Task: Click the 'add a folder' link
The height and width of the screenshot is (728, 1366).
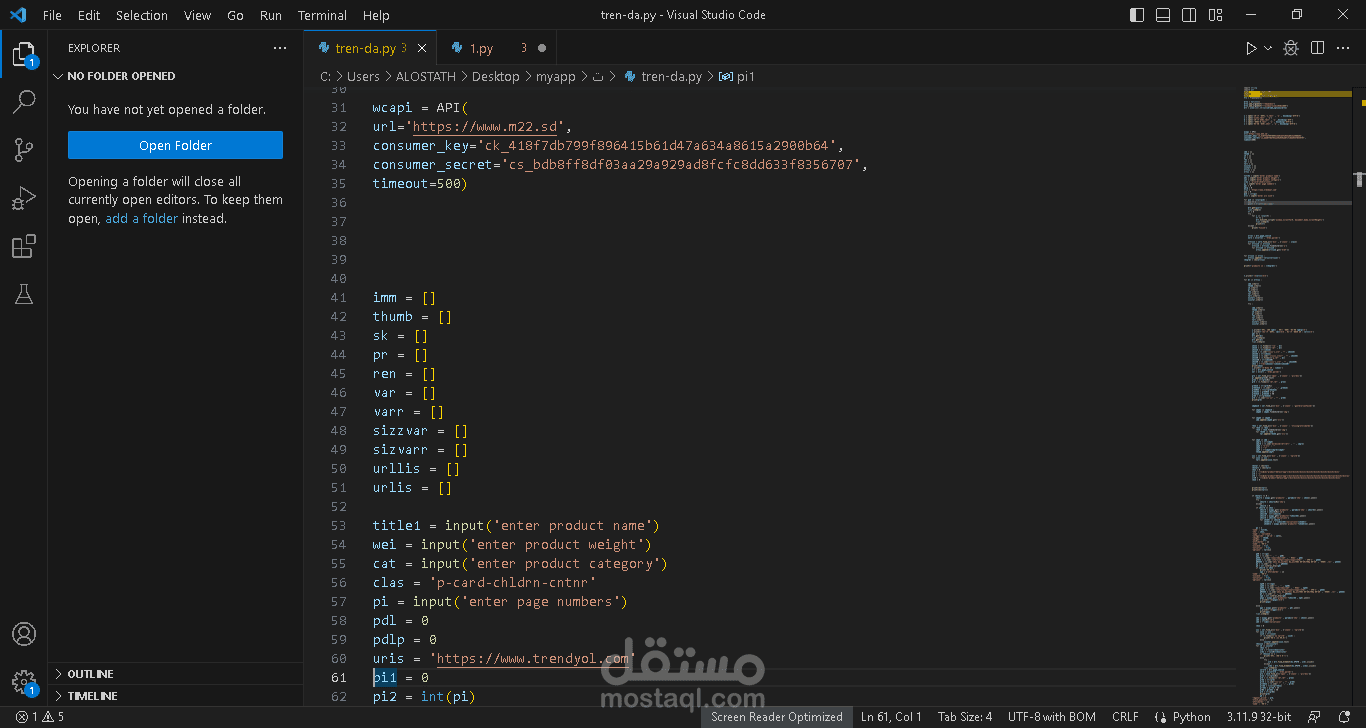Action: coord(141,218)
